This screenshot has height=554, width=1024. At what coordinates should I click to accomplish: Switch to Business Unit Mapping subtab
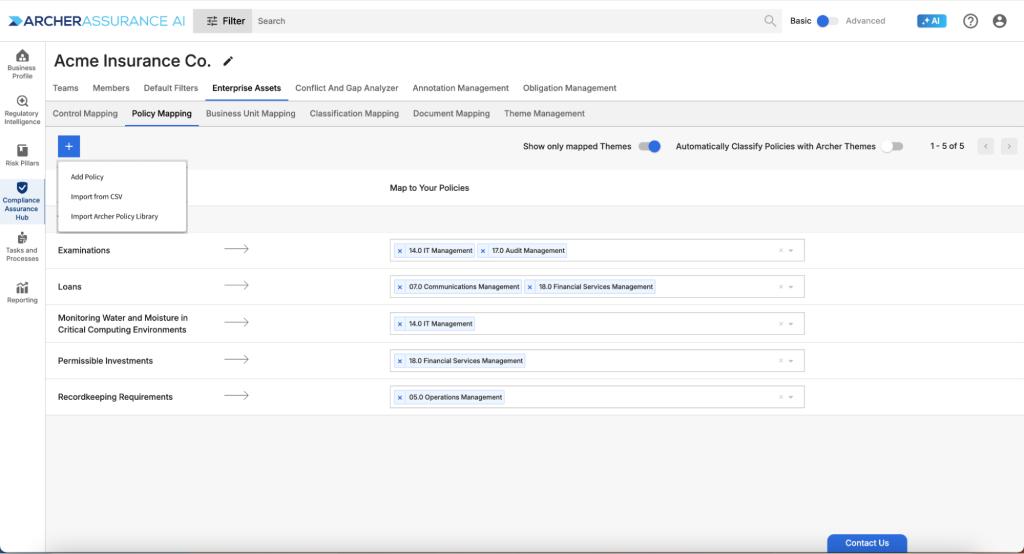pyautogui.click(x=250, y=114)
